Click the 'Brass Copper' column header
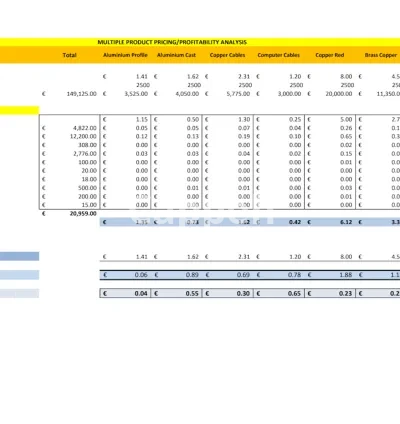Viewport: 400px width, 424px height. (x=381, y=55)
